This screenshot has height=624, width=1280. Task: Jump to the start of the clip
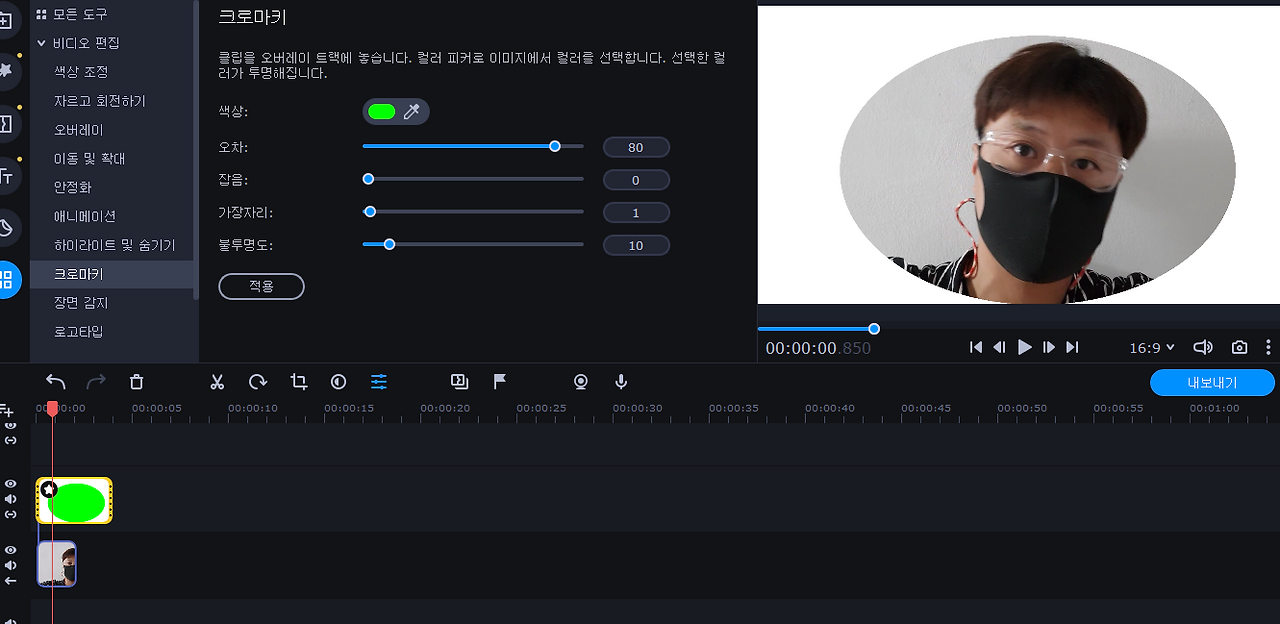click(x=976, y=347)
